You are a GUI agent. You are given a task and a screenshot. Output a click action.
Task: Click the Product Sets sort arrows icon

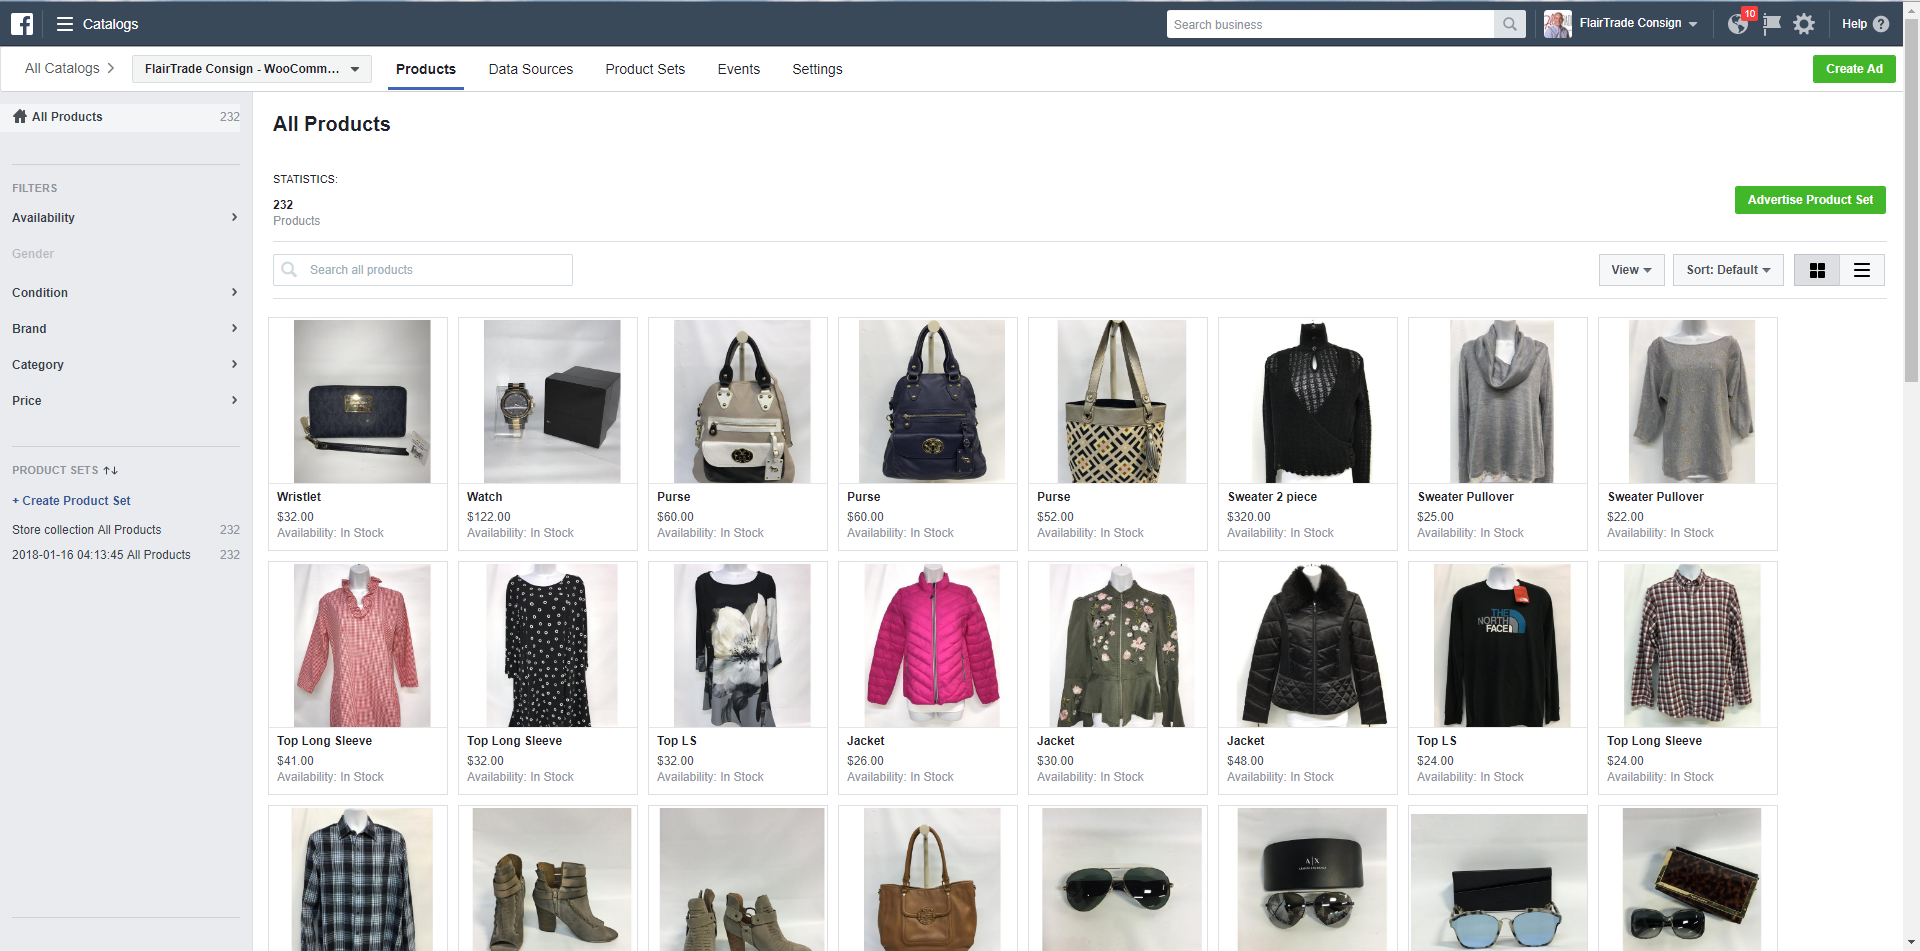click(111, 470)
